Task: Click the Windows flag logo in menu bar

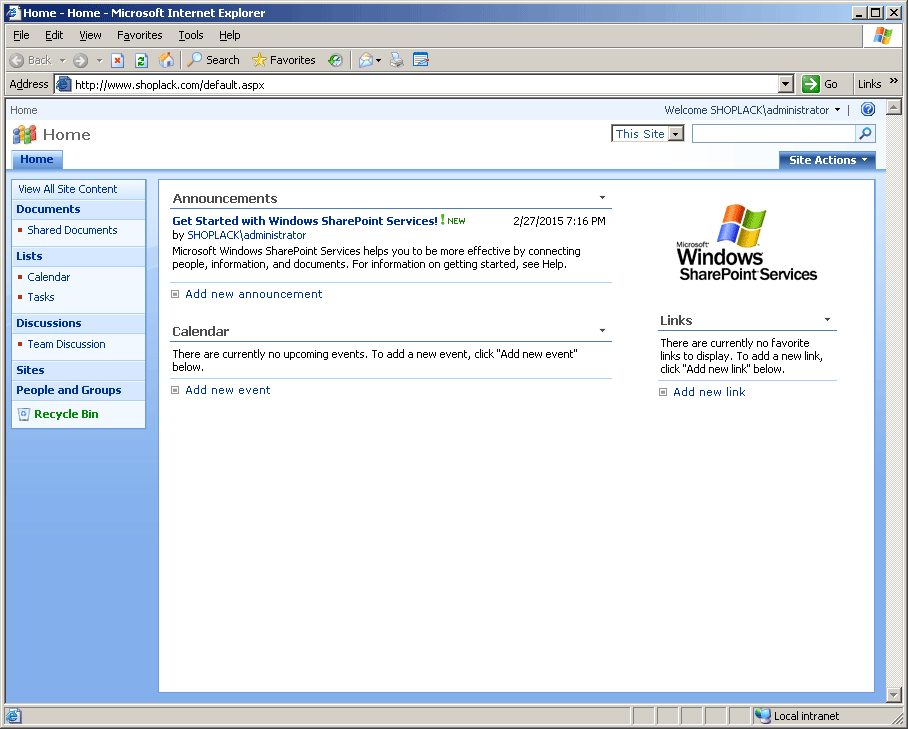Action: [883, 36]
